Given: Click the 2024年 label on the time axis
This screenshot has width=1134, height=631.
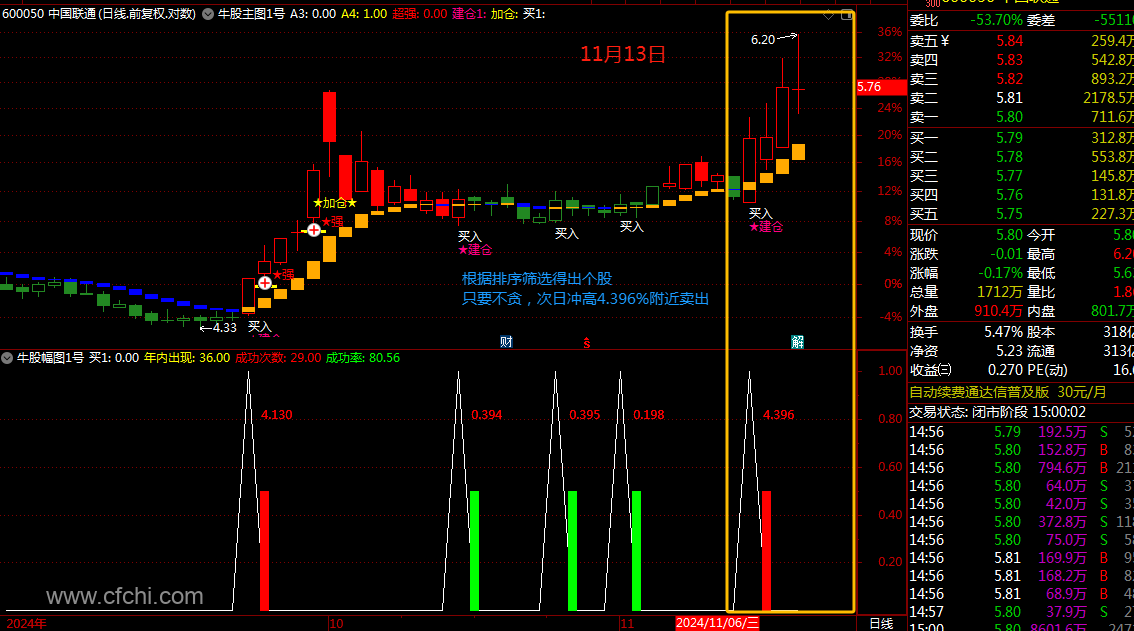Looking at the screenshot, I should click(27, 623).
